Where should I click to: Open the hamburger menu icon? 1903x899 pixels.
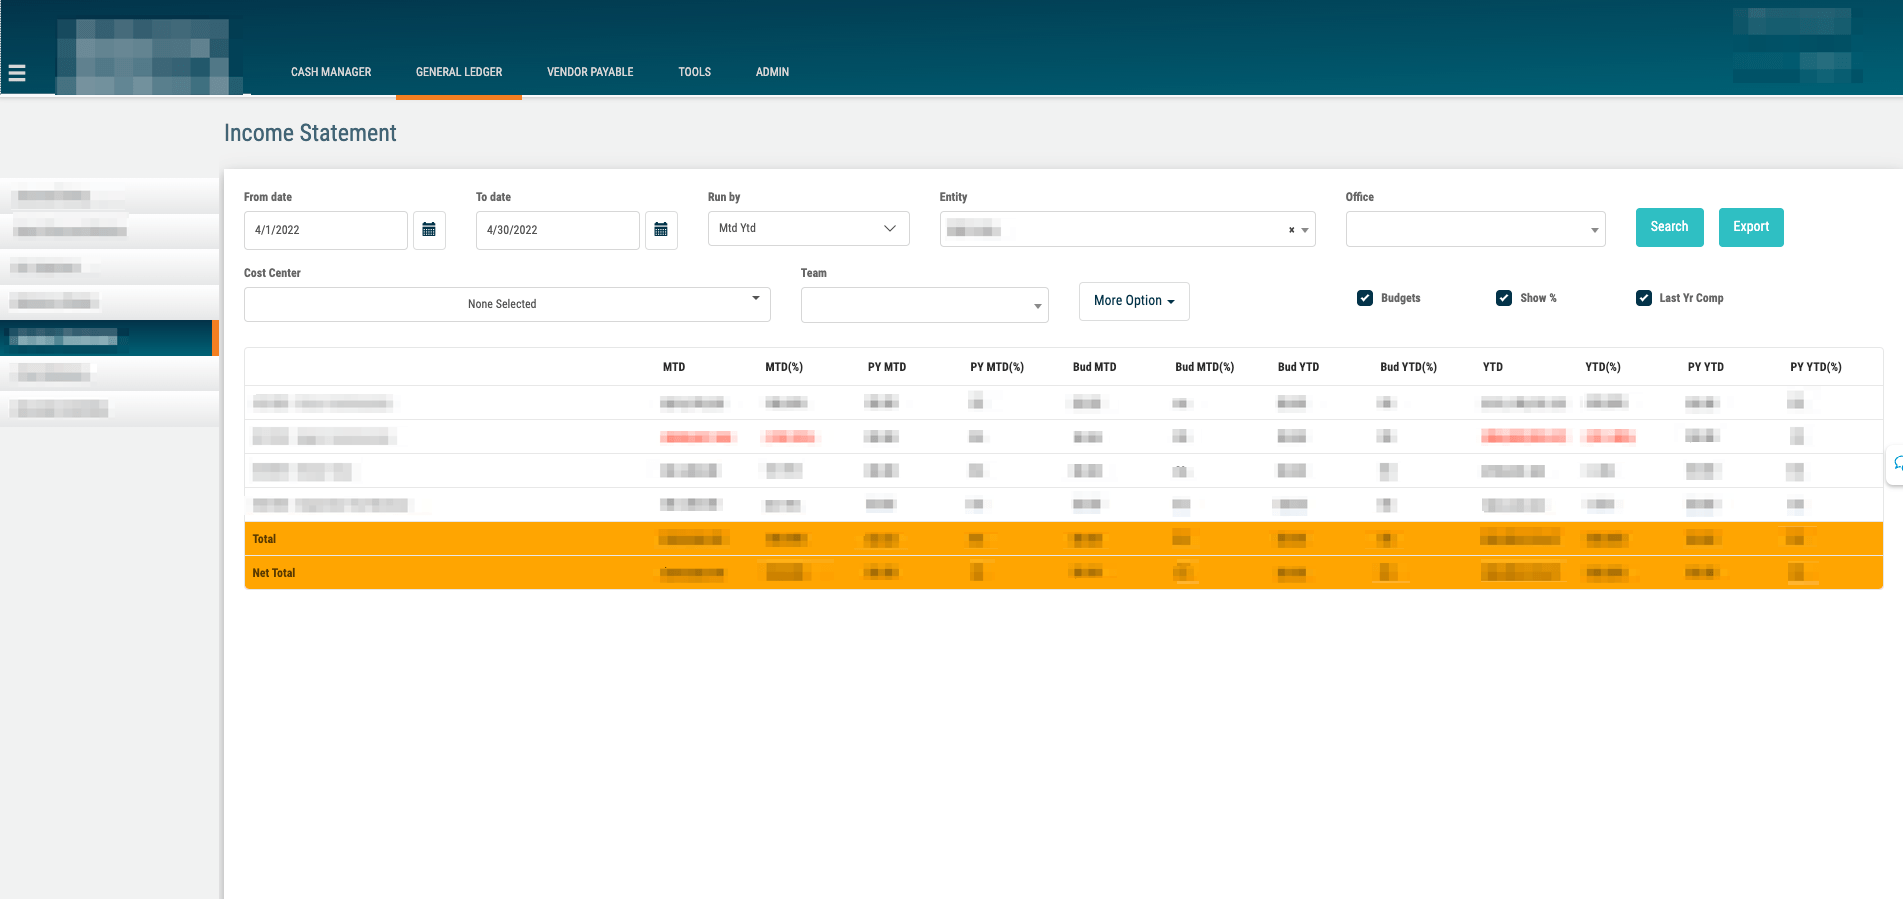coord(17,73)
